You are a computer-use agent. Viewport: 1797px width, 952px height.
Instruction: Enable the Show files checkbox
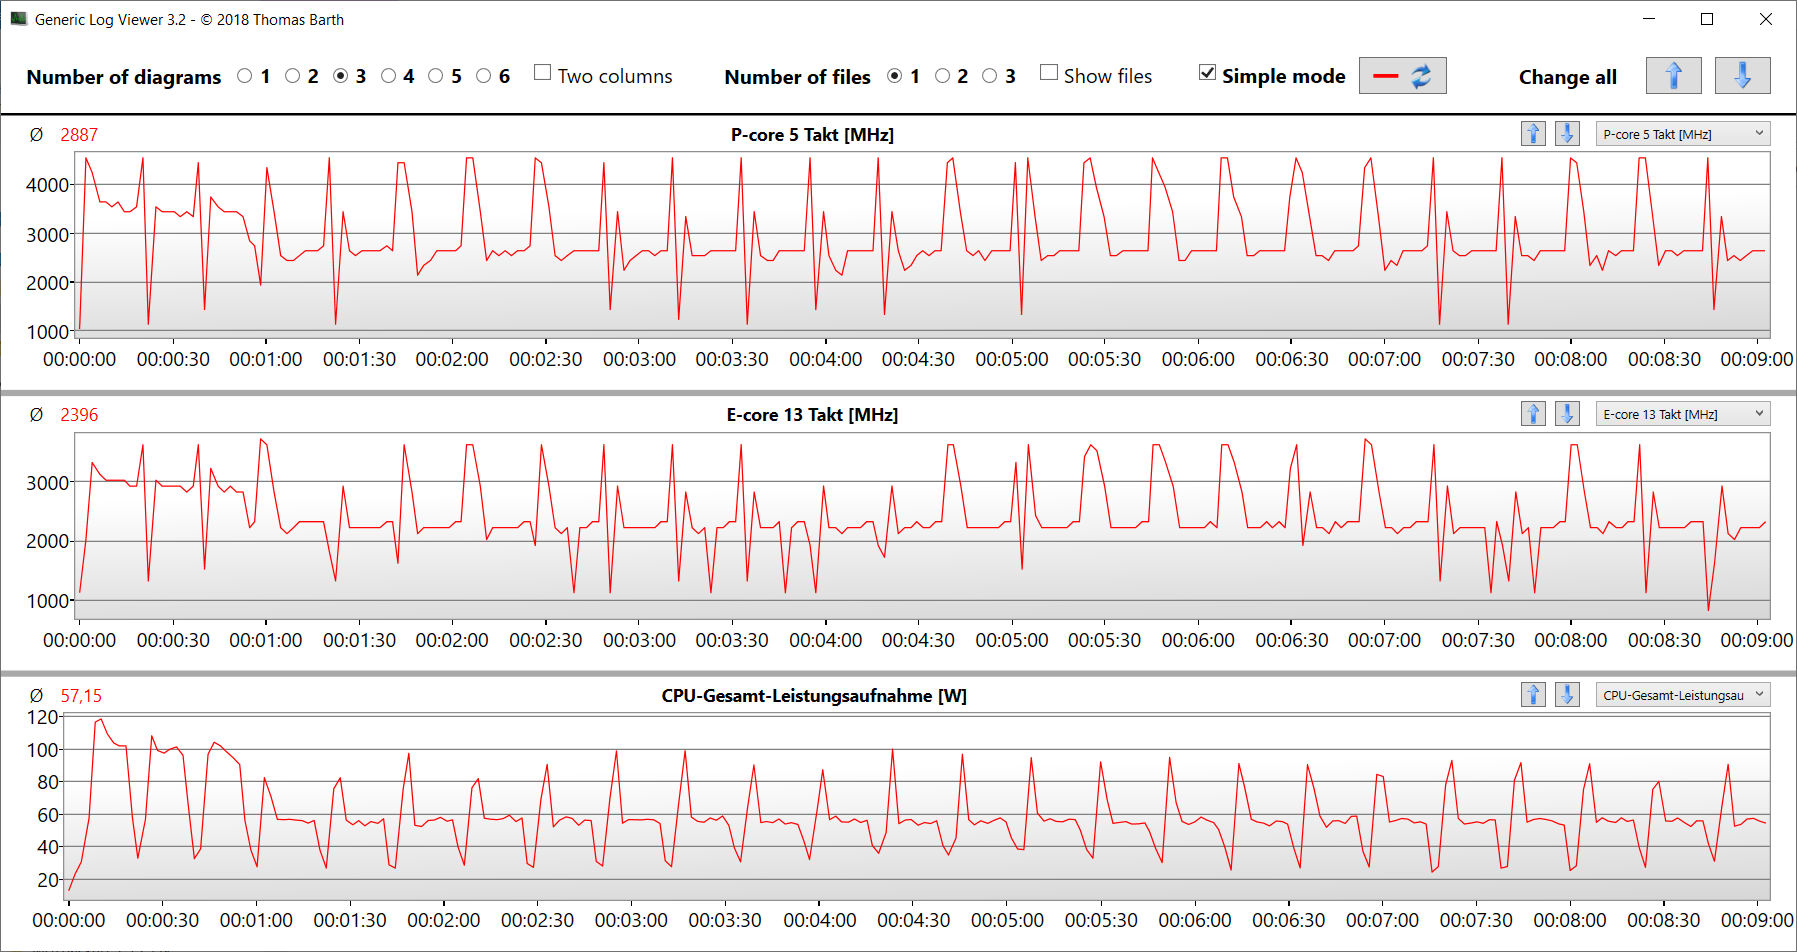tap(1049, 73)
